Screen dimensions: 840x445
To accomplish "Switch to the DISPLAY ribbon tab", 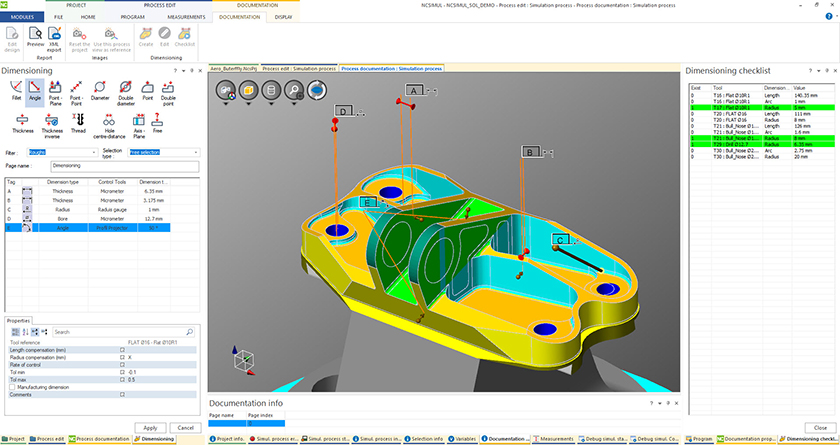I will point(284,17).
